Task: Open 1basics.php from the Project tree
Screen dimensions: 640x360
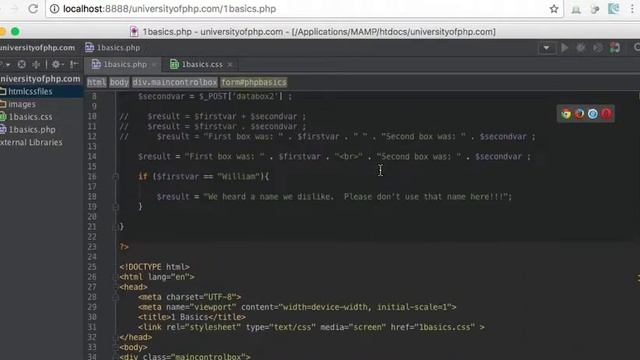Action: click(x=32, y=130)
